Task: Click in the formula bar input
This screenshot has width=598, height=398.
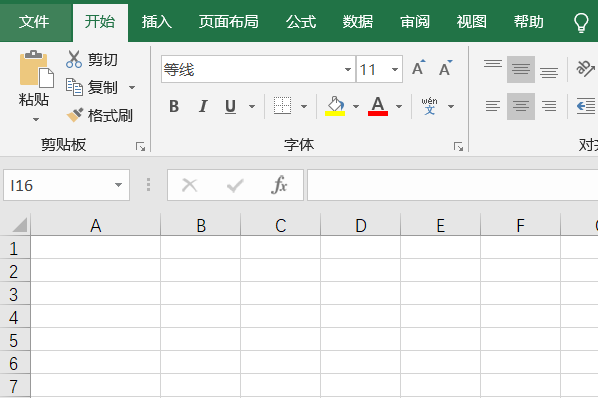Action: click(452, 185)
